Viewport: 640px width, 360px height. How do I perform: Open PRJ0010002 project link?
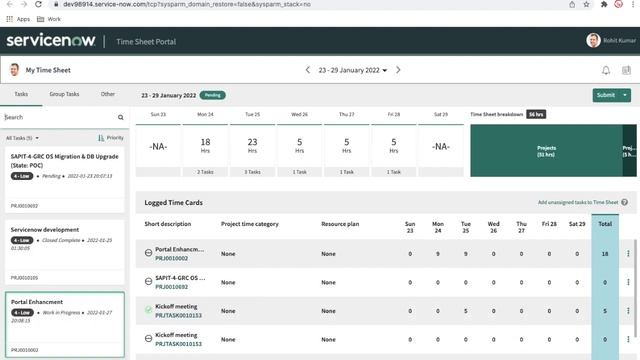[x=171, y=258]
